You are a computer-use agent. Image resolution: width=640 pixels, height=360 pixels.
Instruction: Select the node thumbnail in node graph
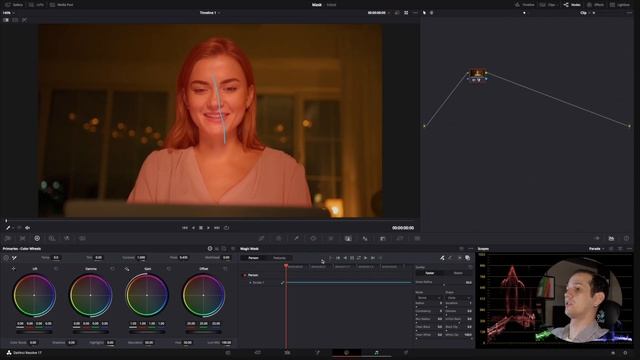pos(477,73)
